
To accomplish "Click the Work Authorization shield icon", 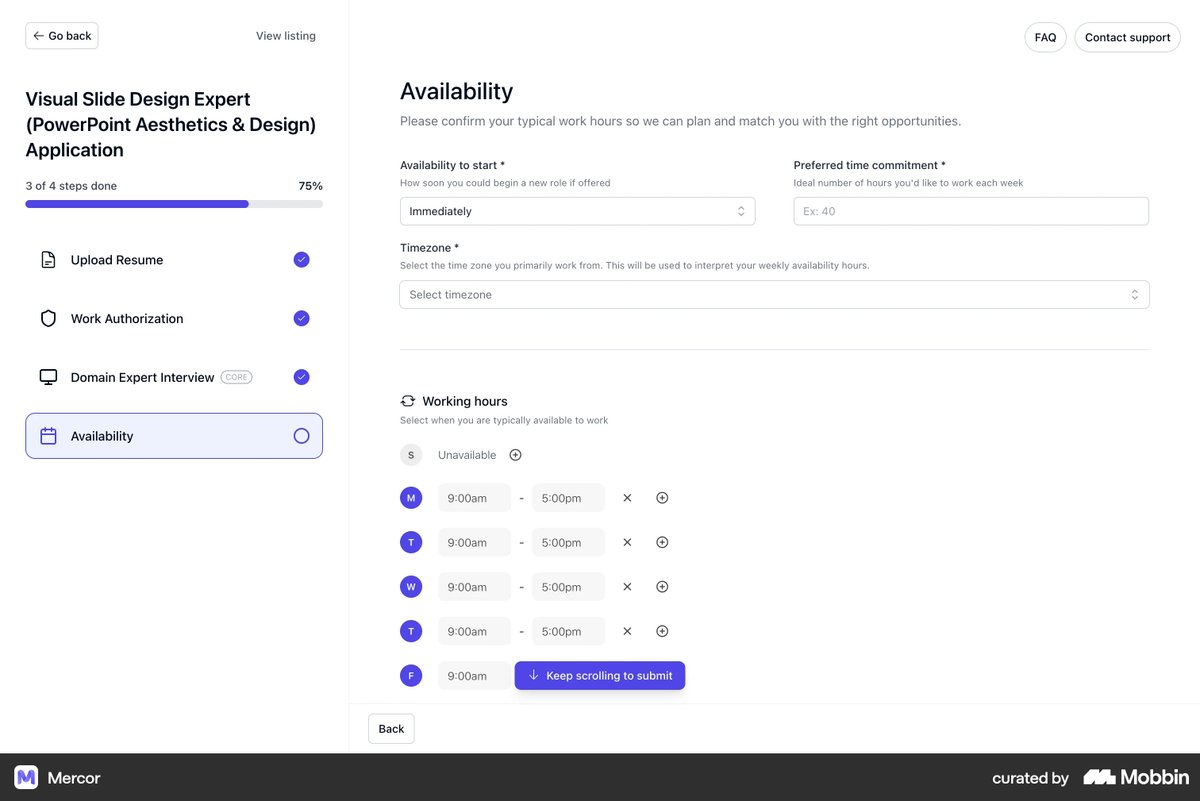I will (x=48, y=319).
